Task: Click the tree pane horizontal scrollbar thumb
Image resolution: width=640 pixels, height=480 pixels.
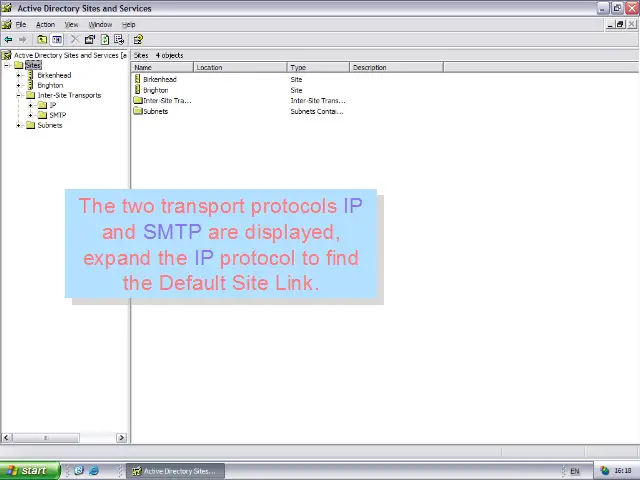Action: pos(46,438)
